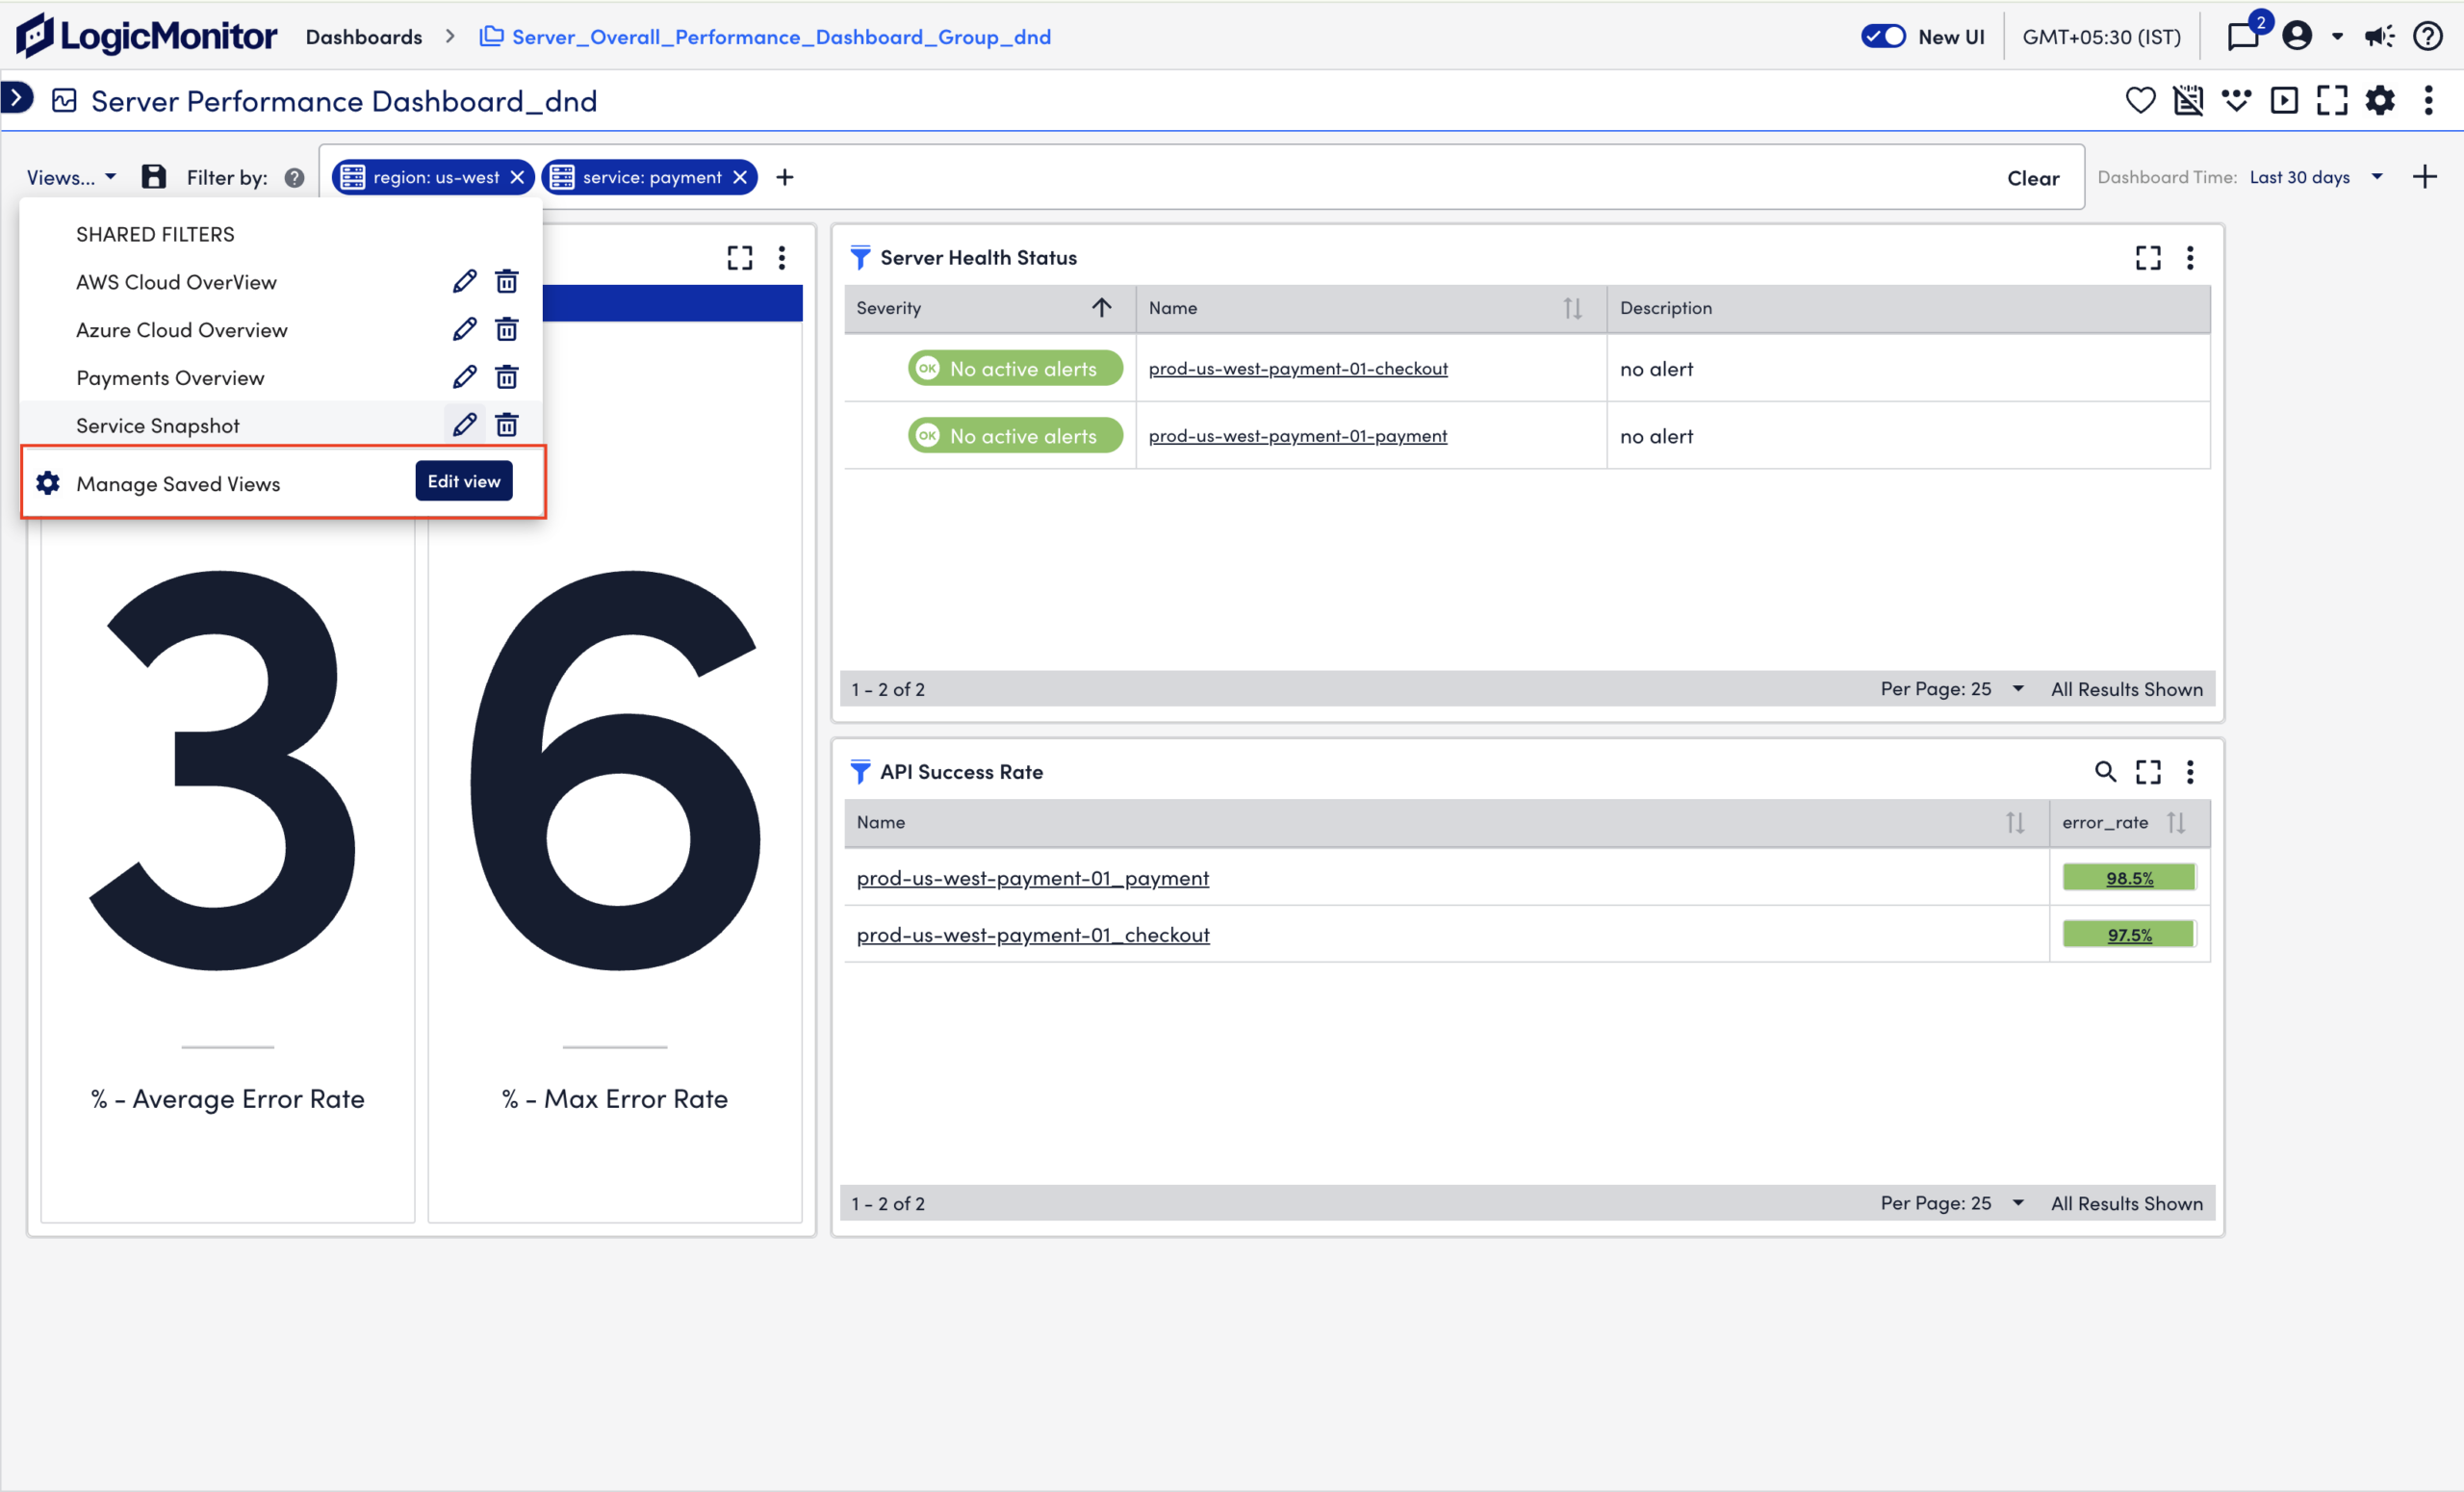The image size is (2464, 1492).
Task: Mark dashboard as favorite with heart
Action: tap(2140, 100)
